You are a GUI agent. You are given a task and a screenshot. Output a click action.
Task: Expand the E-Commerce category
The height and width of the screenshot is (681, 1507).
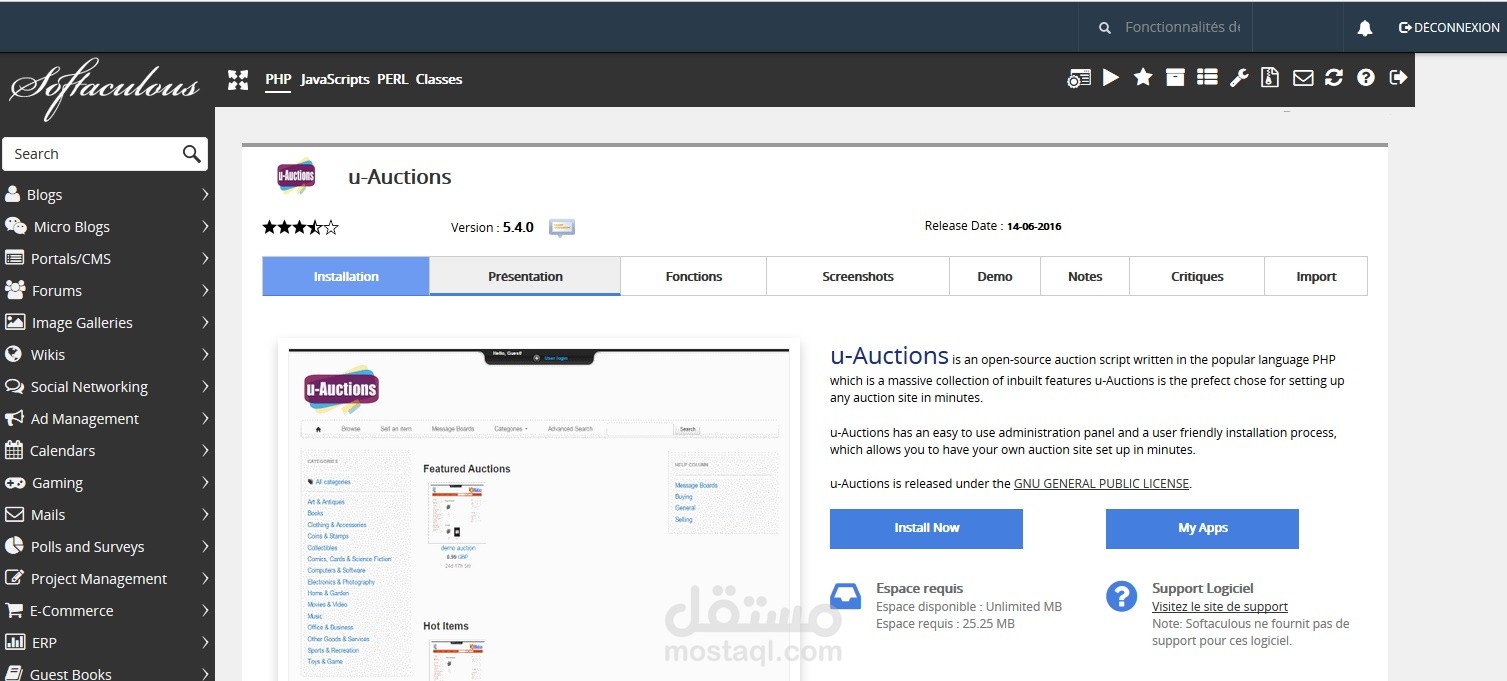(107, 610)
